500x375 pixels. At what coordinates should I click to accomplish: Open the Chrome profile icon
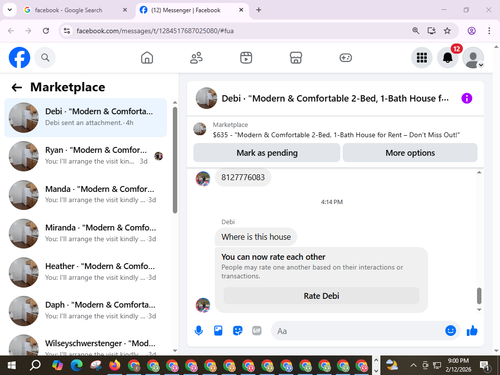[x=471, y=31]
